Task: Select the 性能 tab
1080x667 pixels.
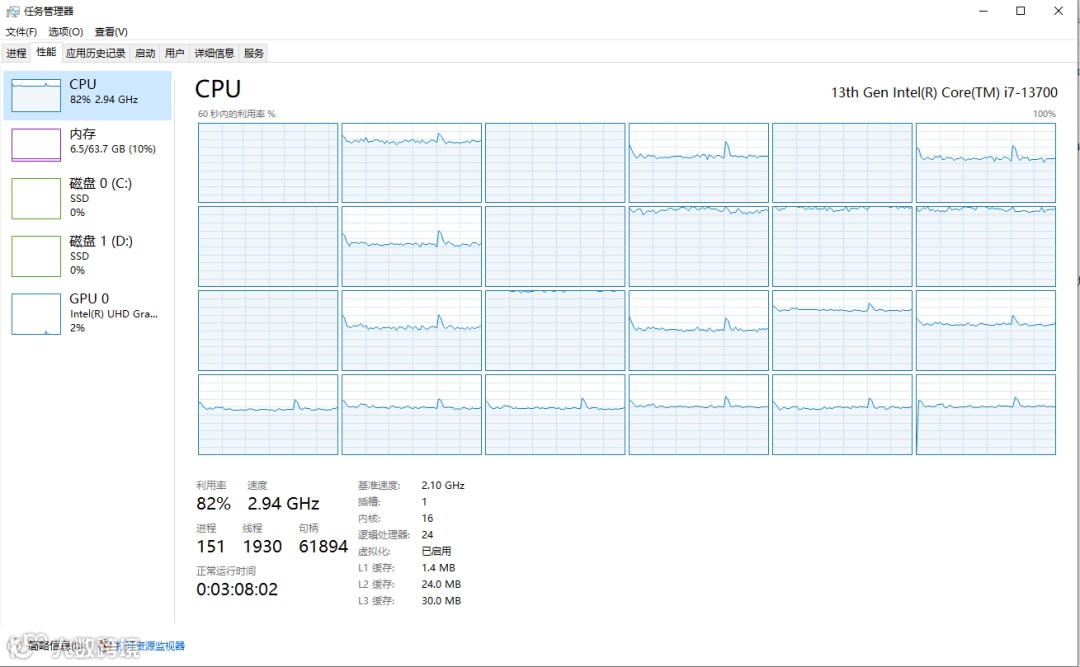Action: pyautogui.click(x=46, y=52)
